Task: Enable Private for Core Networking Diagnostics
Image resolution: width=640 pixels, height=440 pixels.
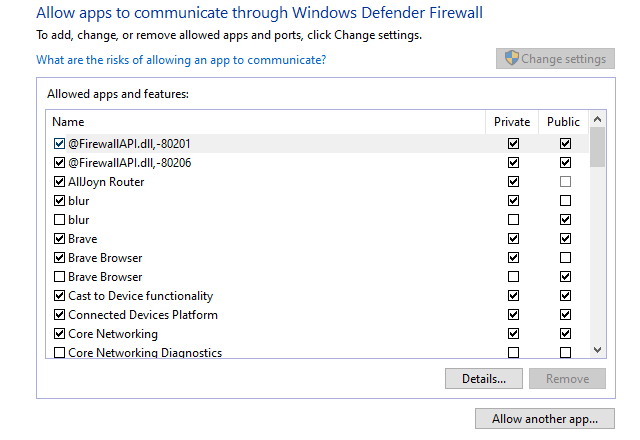Action: point(514,353)
